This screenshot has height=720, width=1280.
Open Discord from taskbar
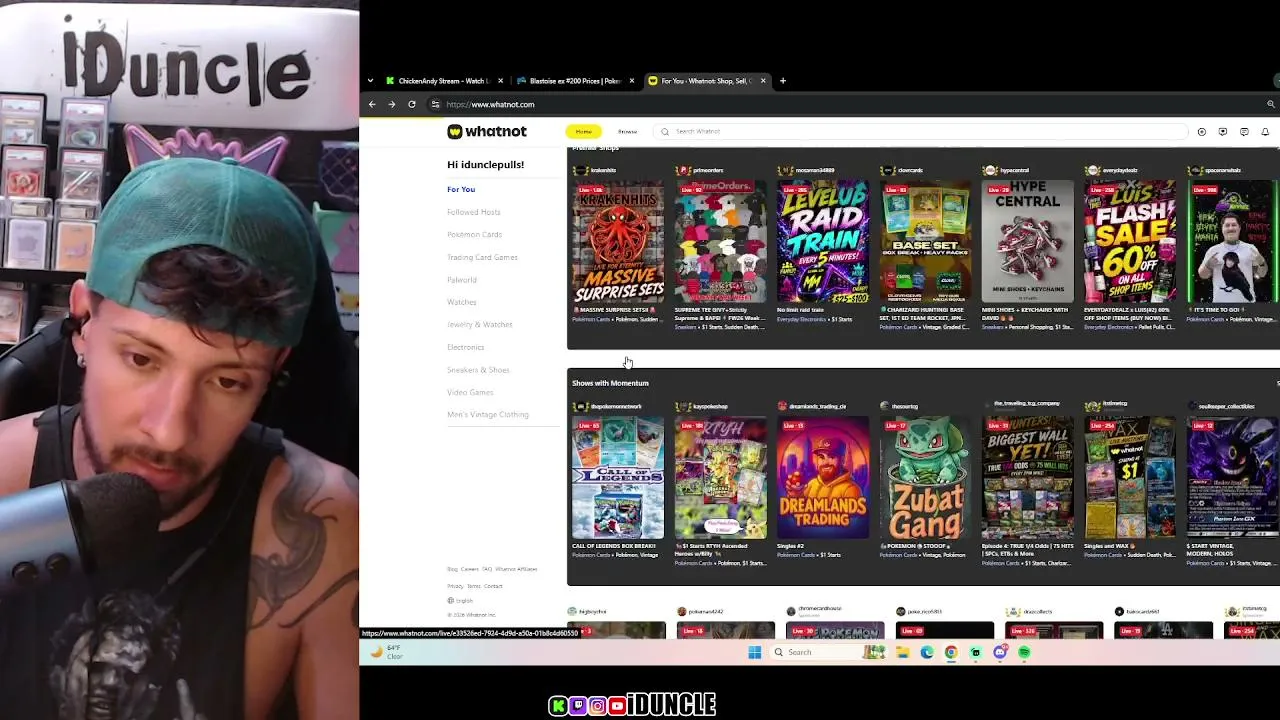(x=1000, y=652)
